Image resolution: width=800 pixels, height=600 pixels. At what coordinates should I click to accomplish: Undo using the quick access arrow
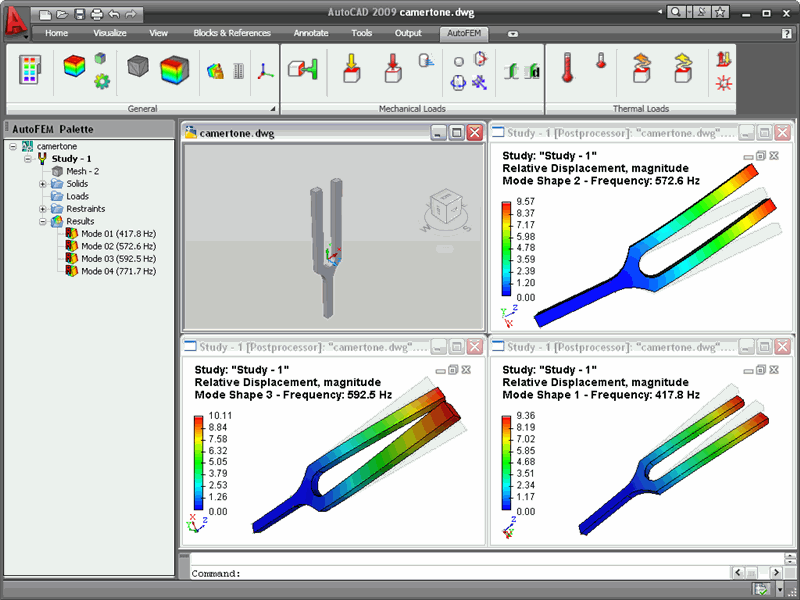(114, 14)
